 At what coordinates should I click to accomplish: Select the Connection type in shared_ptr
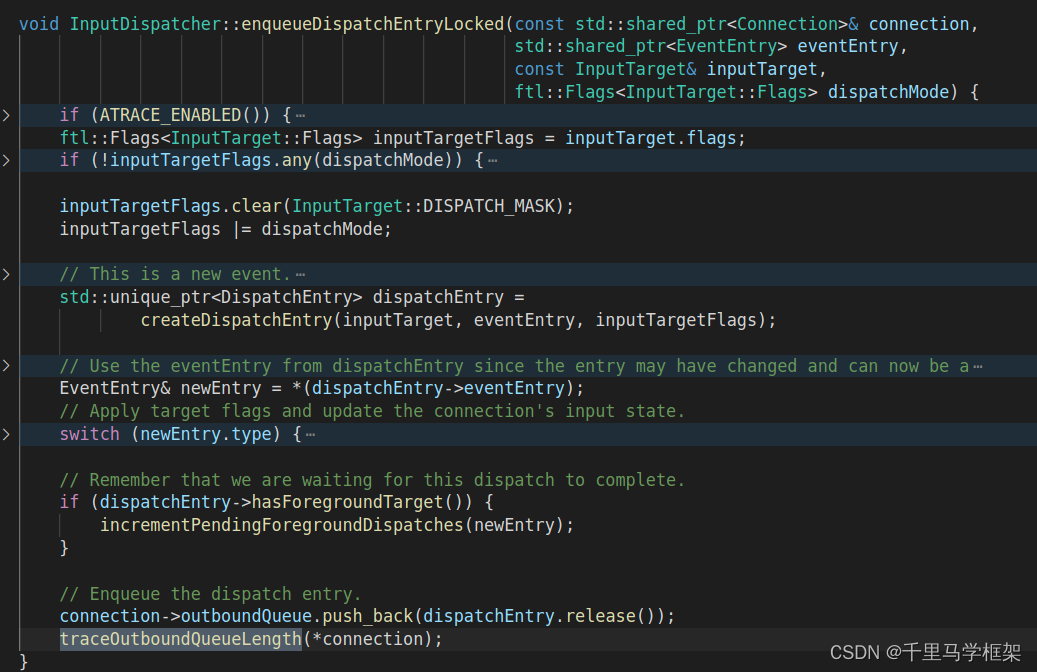tap(787, 24)
